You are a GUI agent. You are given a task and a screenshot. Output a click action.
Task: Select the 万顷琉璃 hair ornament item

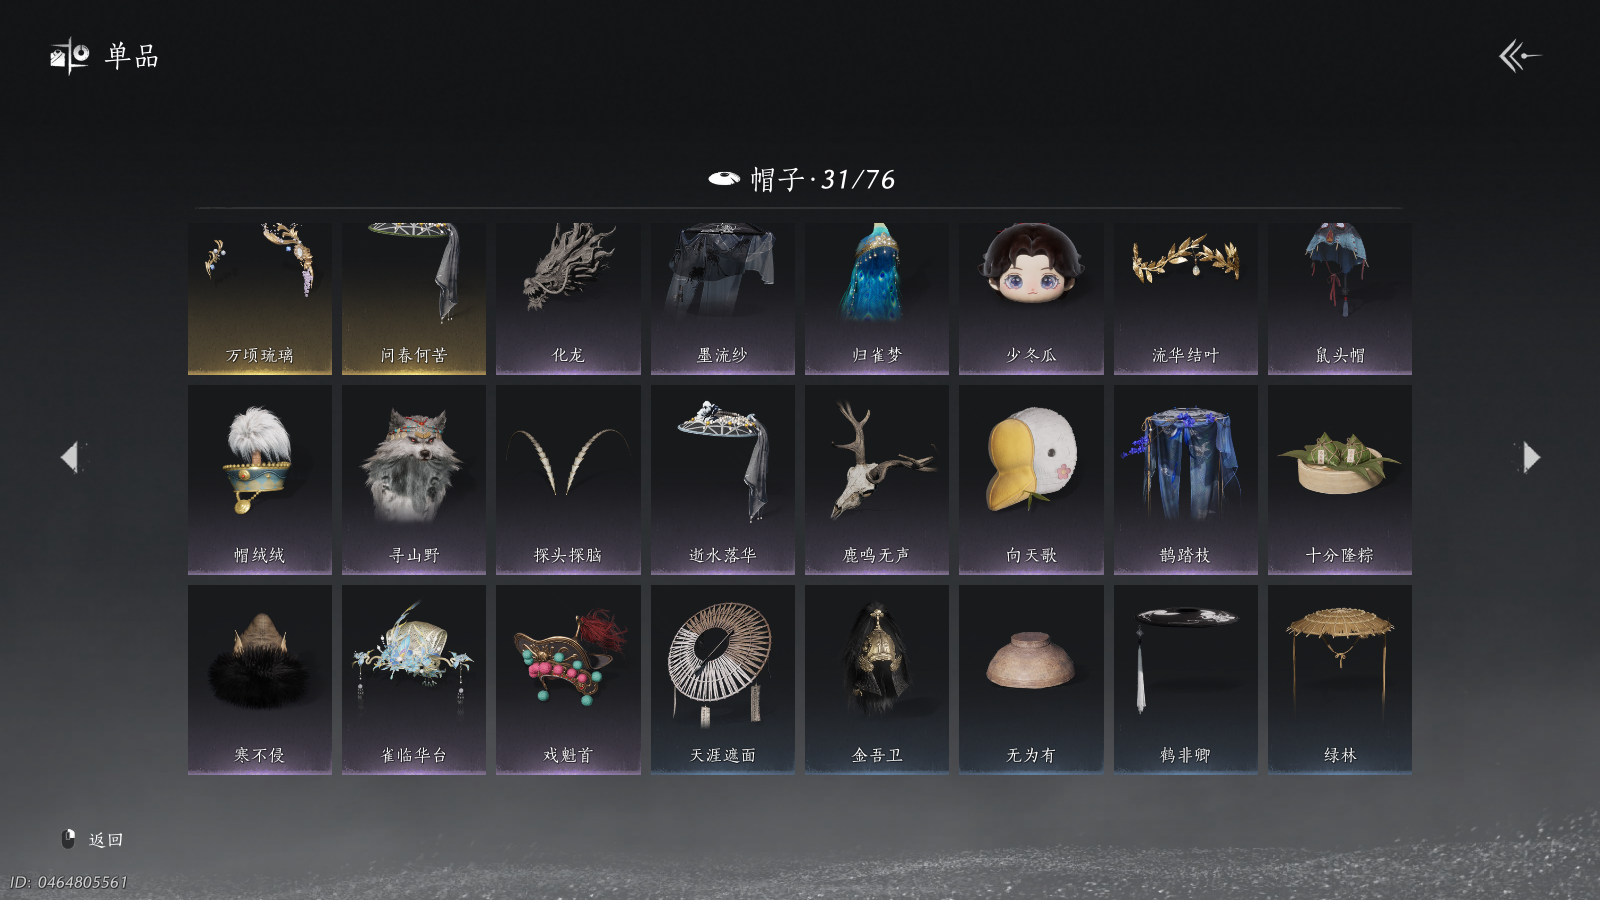point(260,298)
